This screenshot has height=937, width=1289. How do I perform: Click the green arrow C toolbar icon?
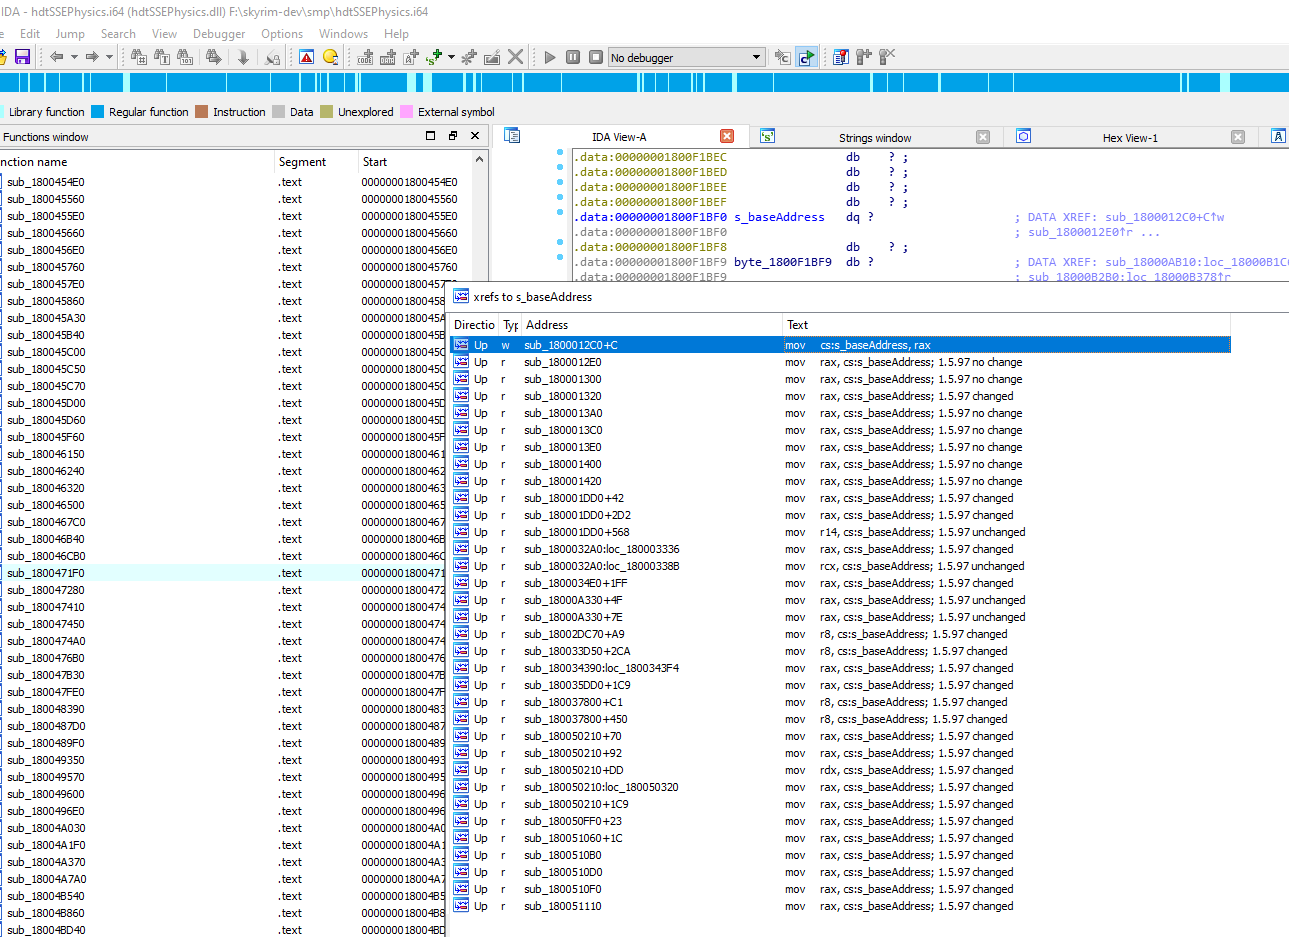[806, 57]
